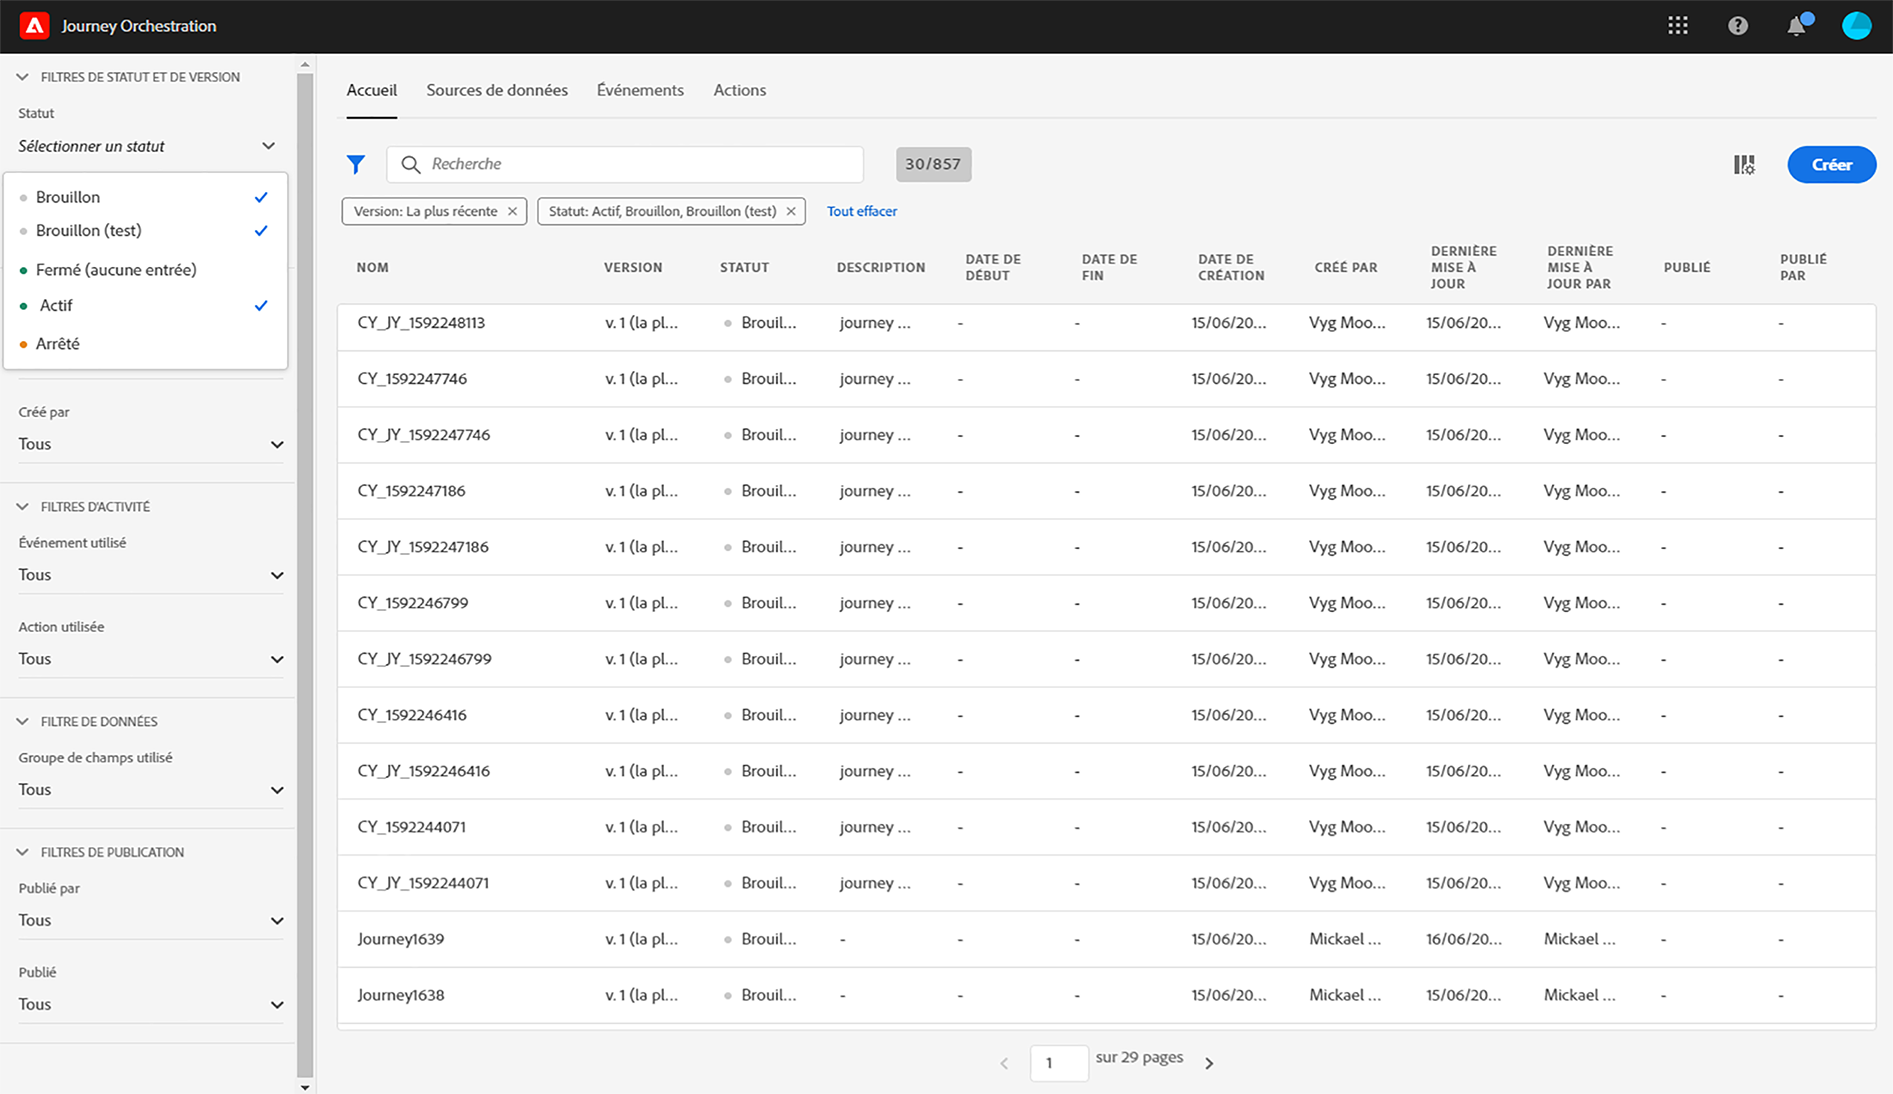Open the 'Publié par' dropdown

[x=151, y=920]
